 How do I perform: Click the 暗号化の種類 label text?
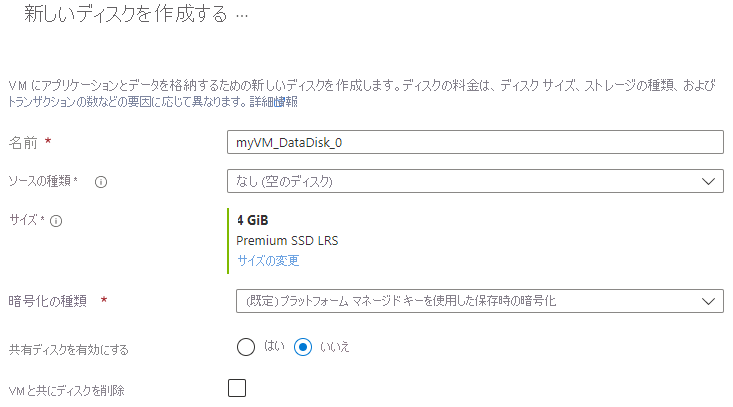click(x=47, y=300)
